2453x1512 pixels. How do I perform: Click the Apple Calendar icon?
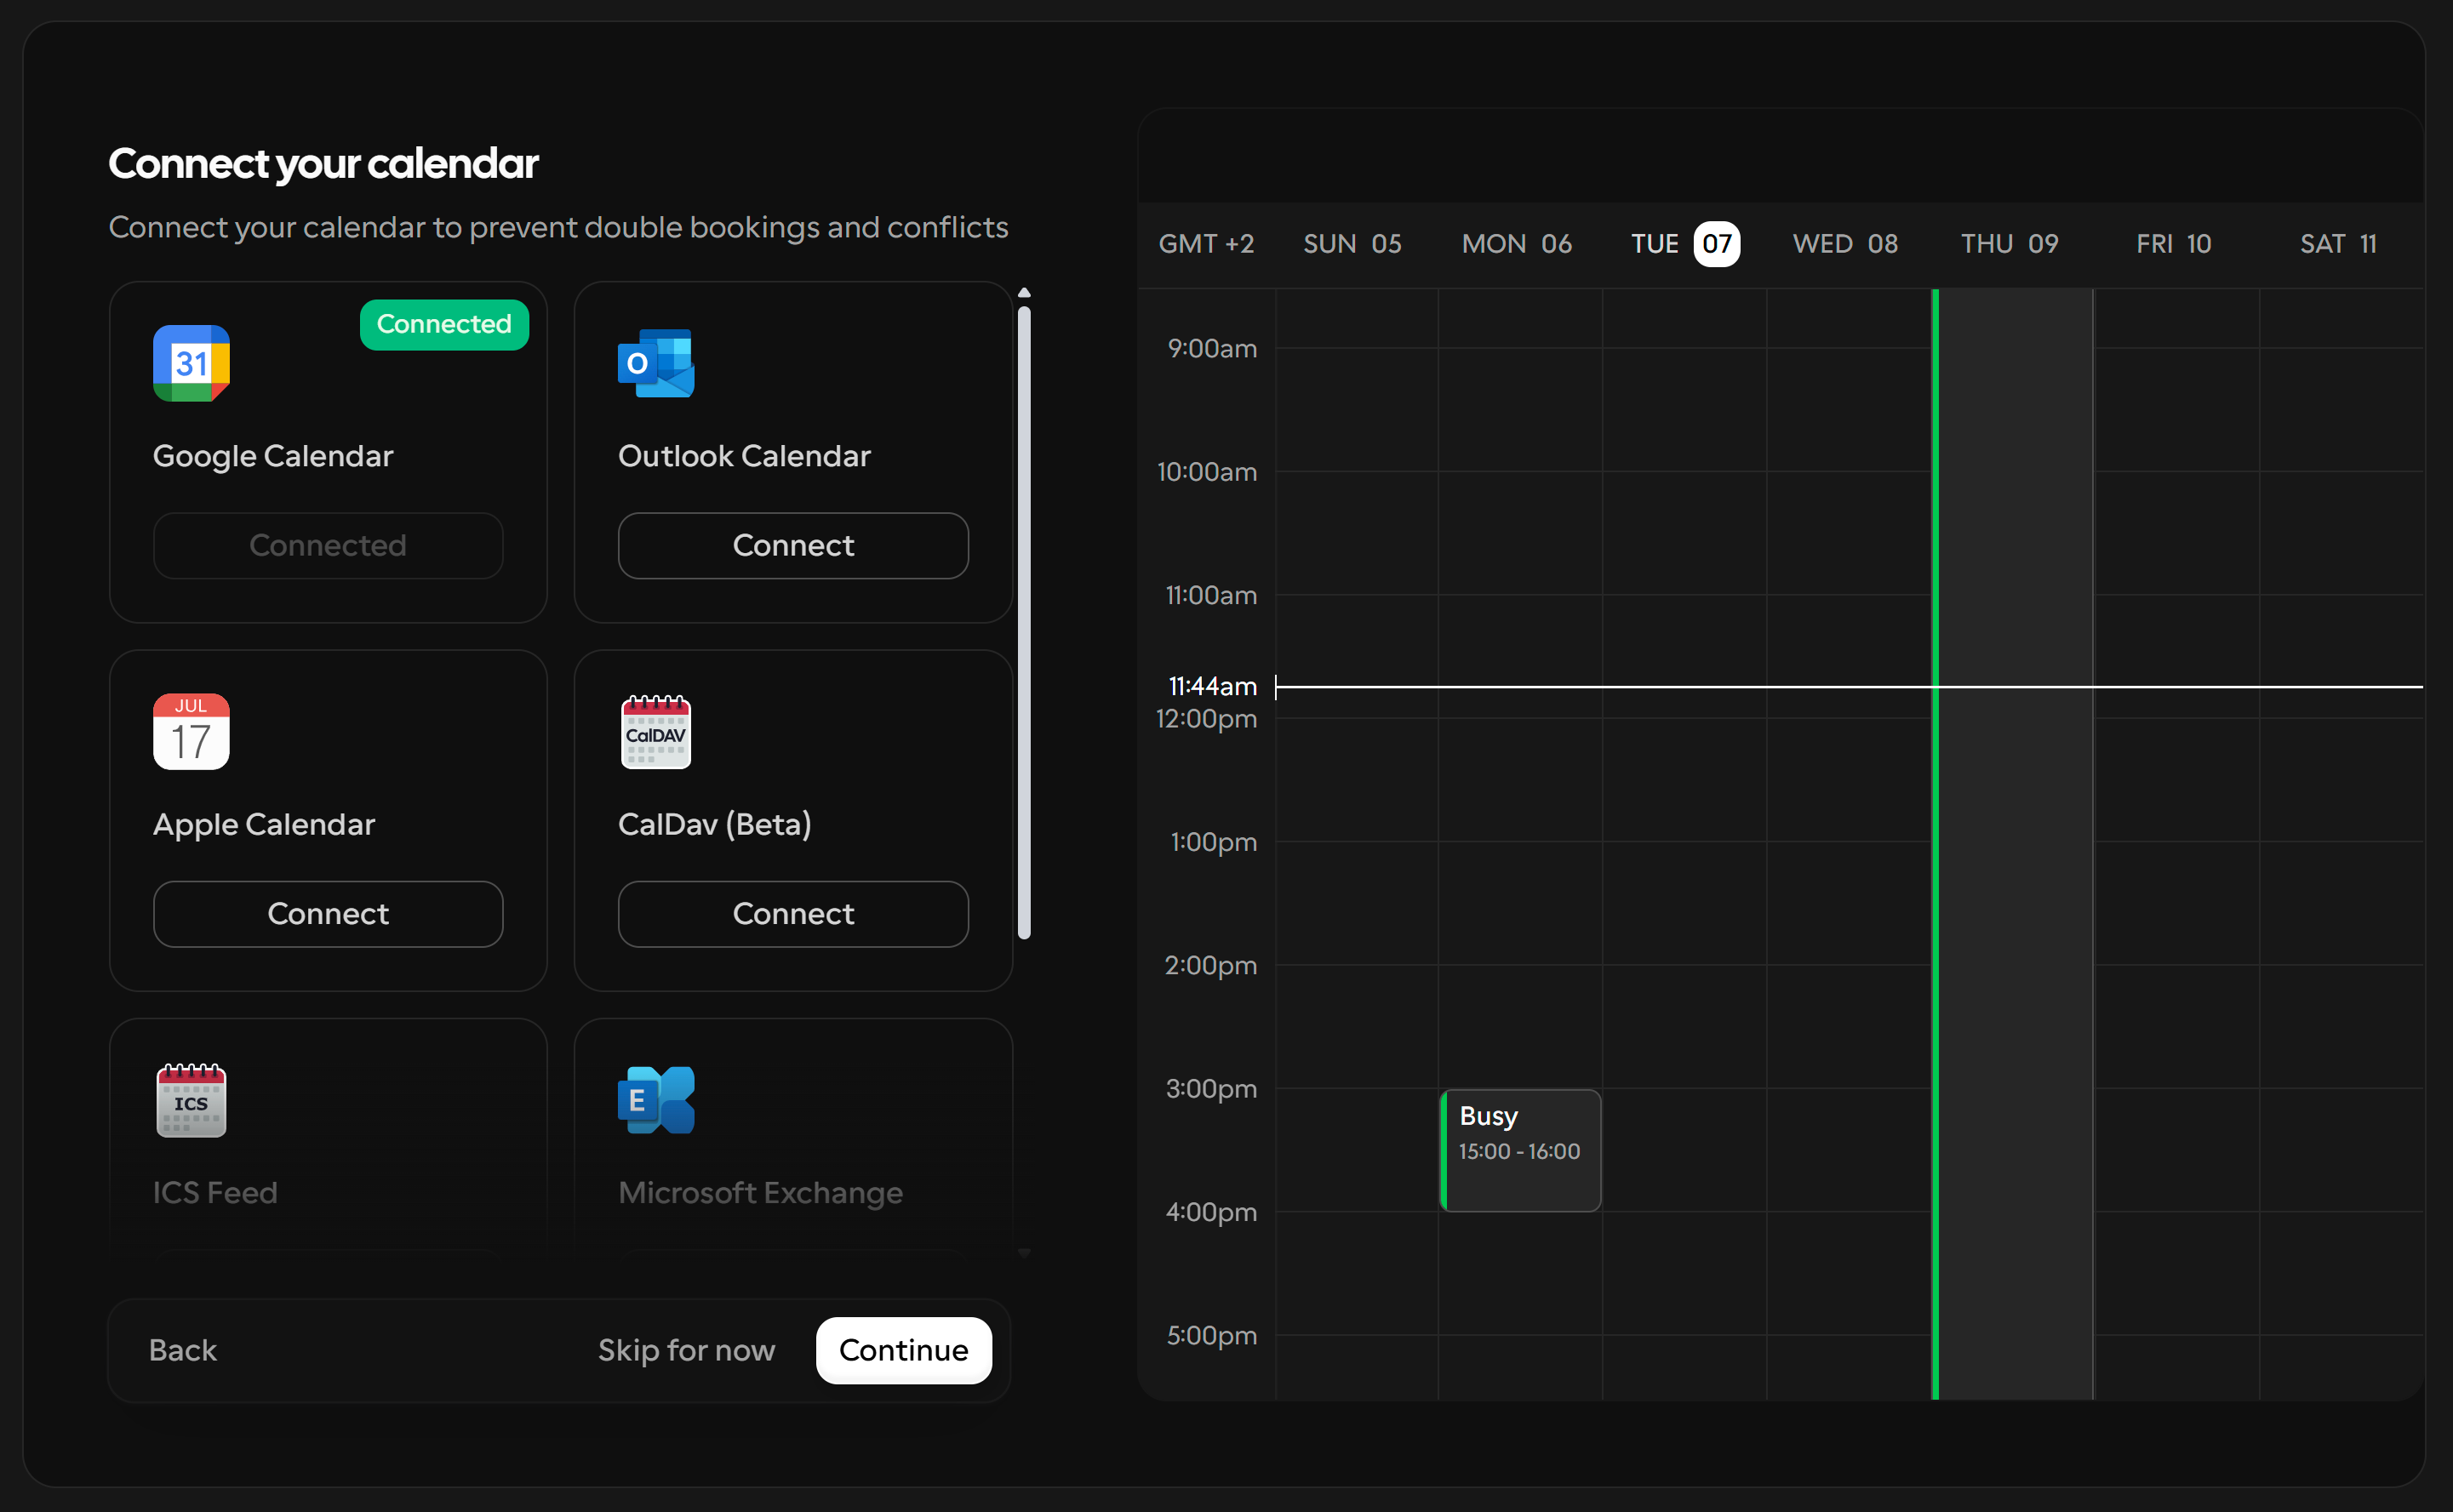pos(191,732)
